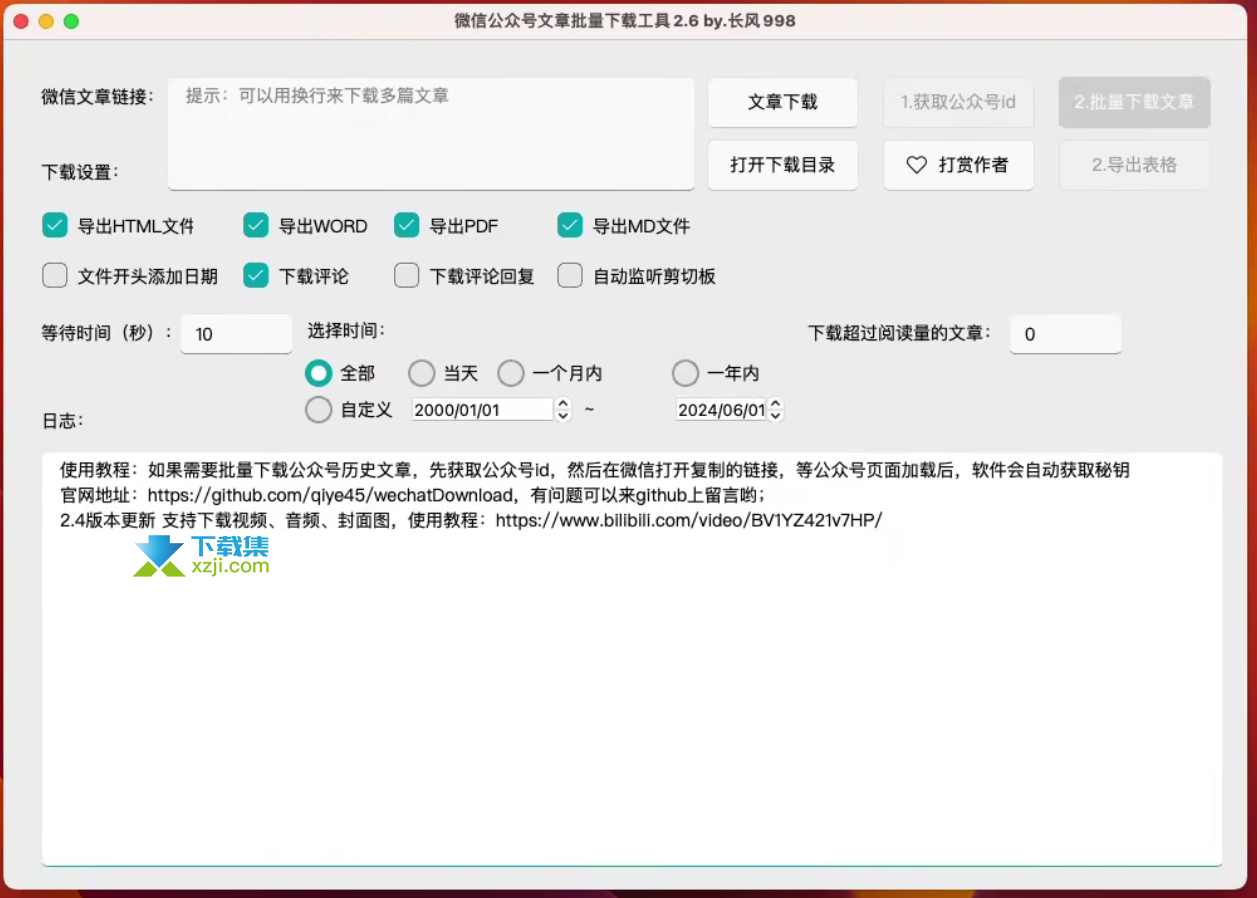Click the 文章下载 button
Viewport: 1257px width, 898px height.
[783, 102]
